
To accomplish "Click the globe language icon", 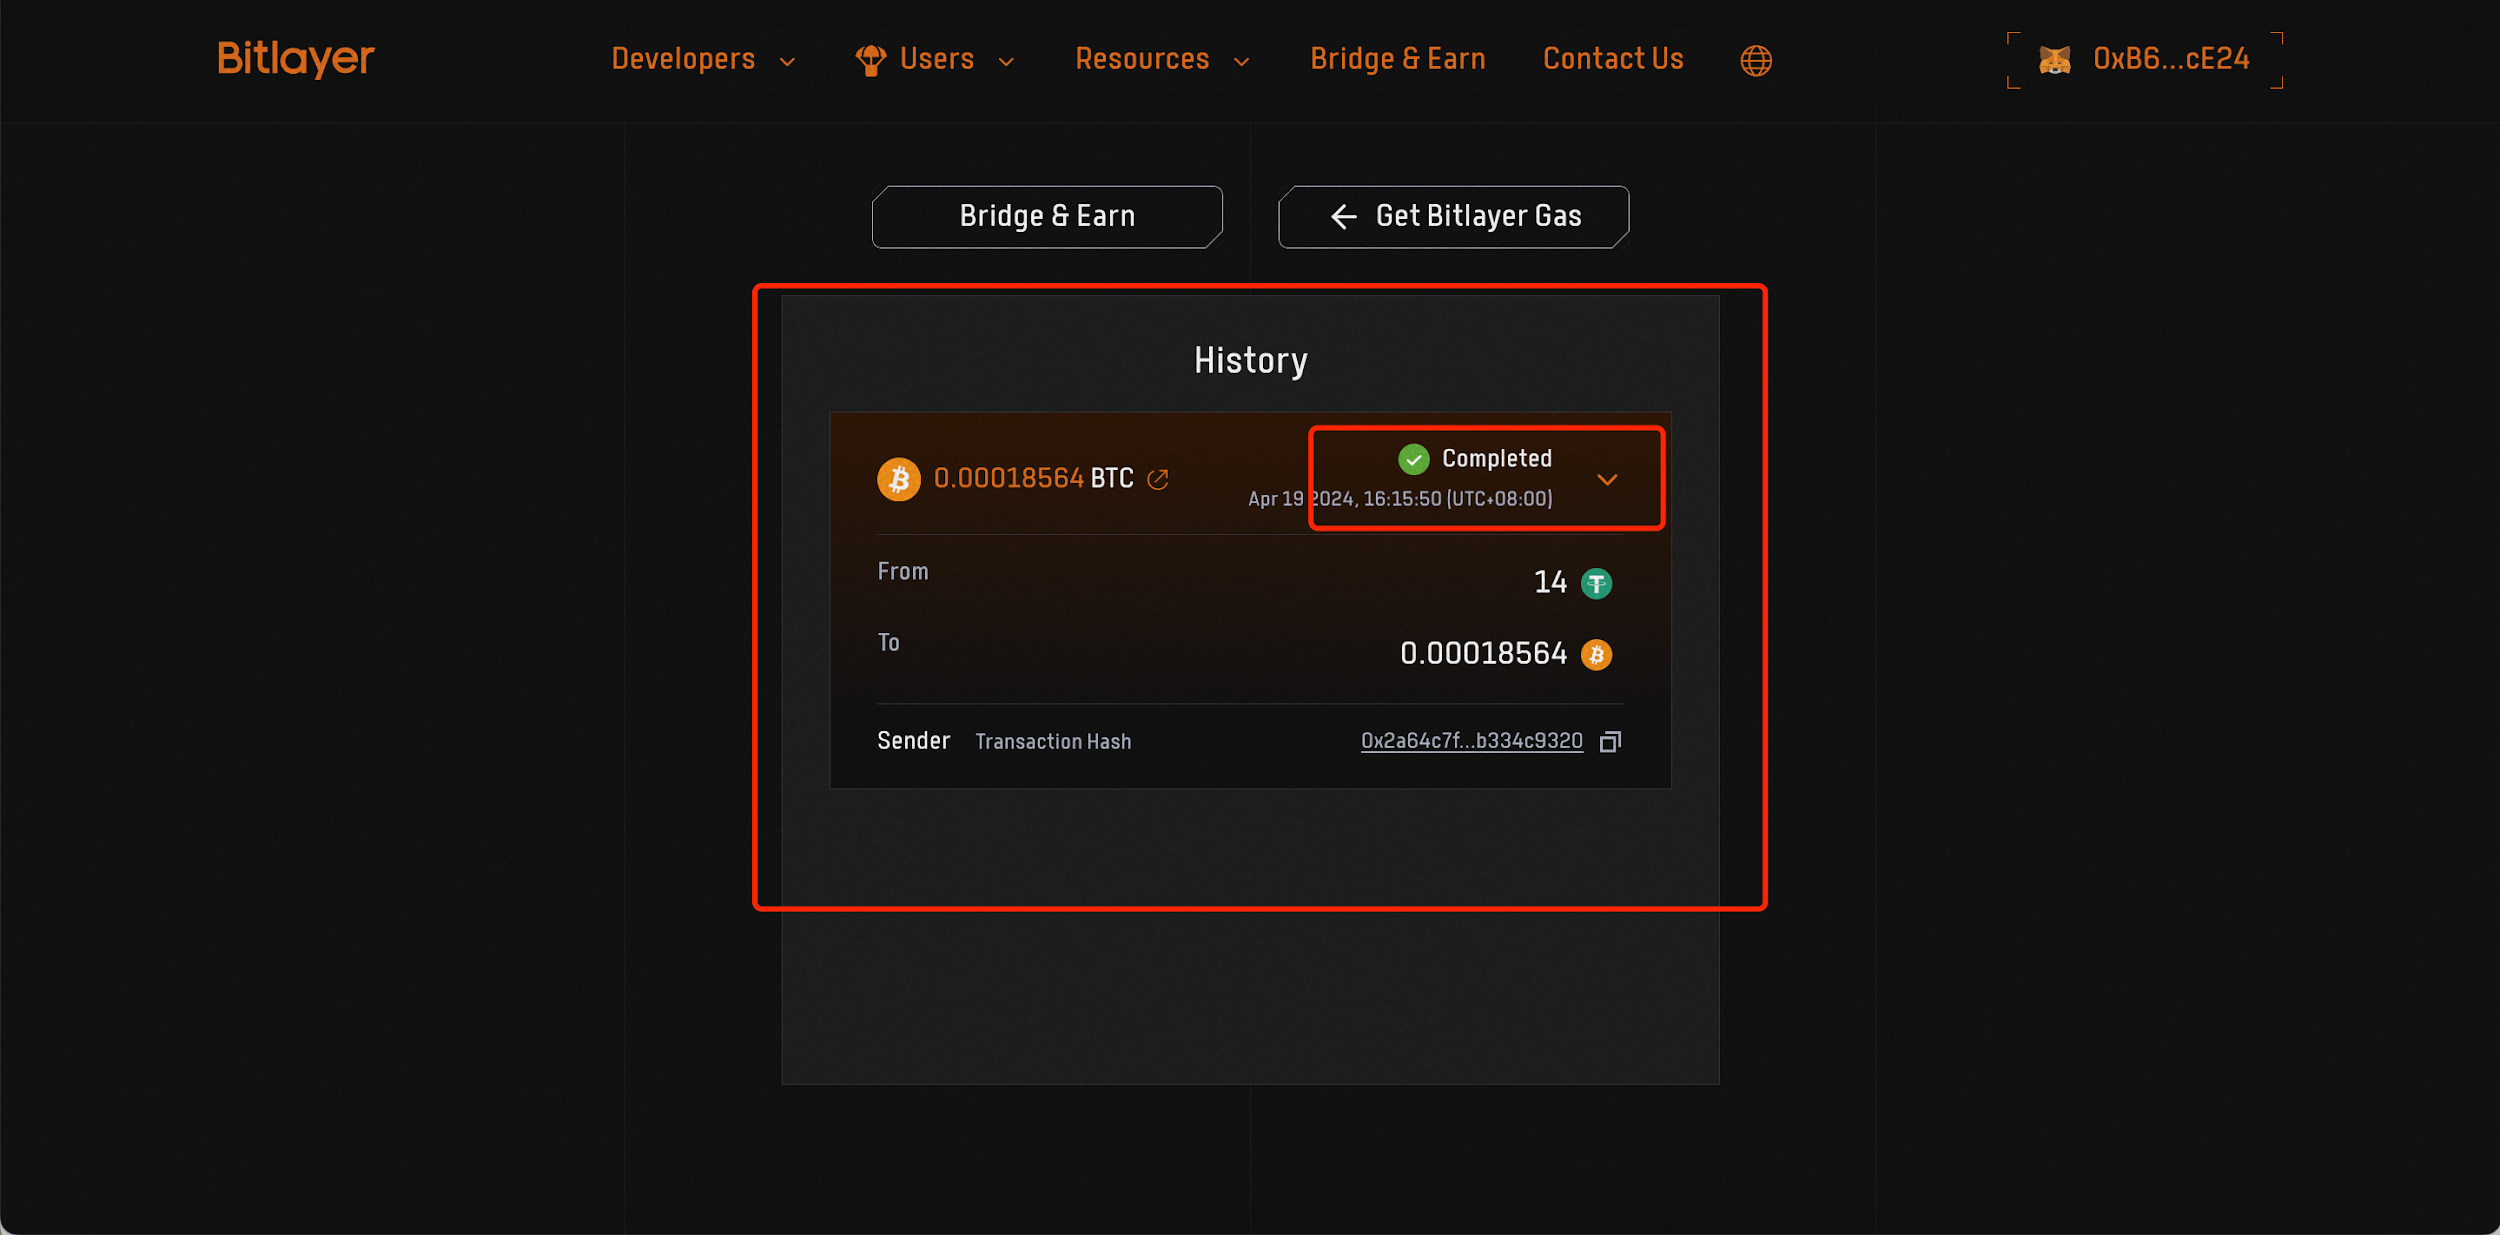I will (x=1755, y=61).
